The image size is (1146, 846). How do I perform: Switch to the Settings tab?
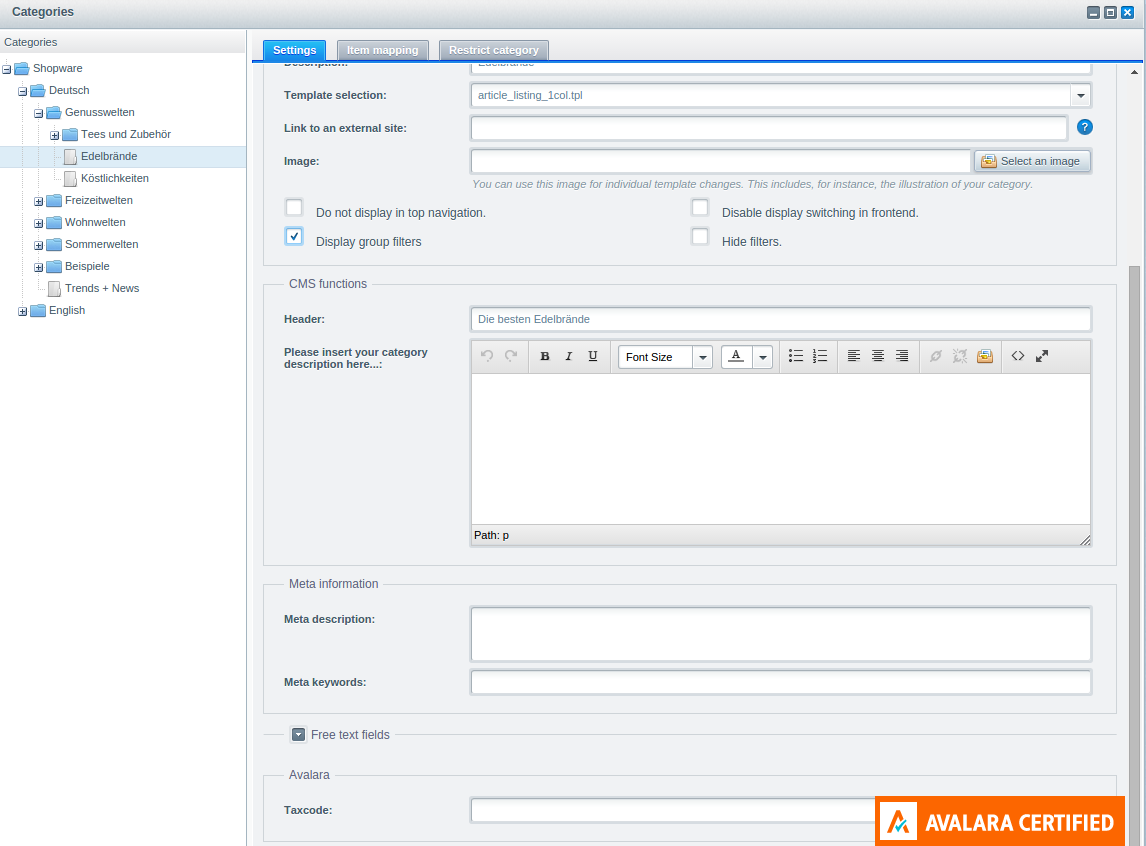coord(295,50)
